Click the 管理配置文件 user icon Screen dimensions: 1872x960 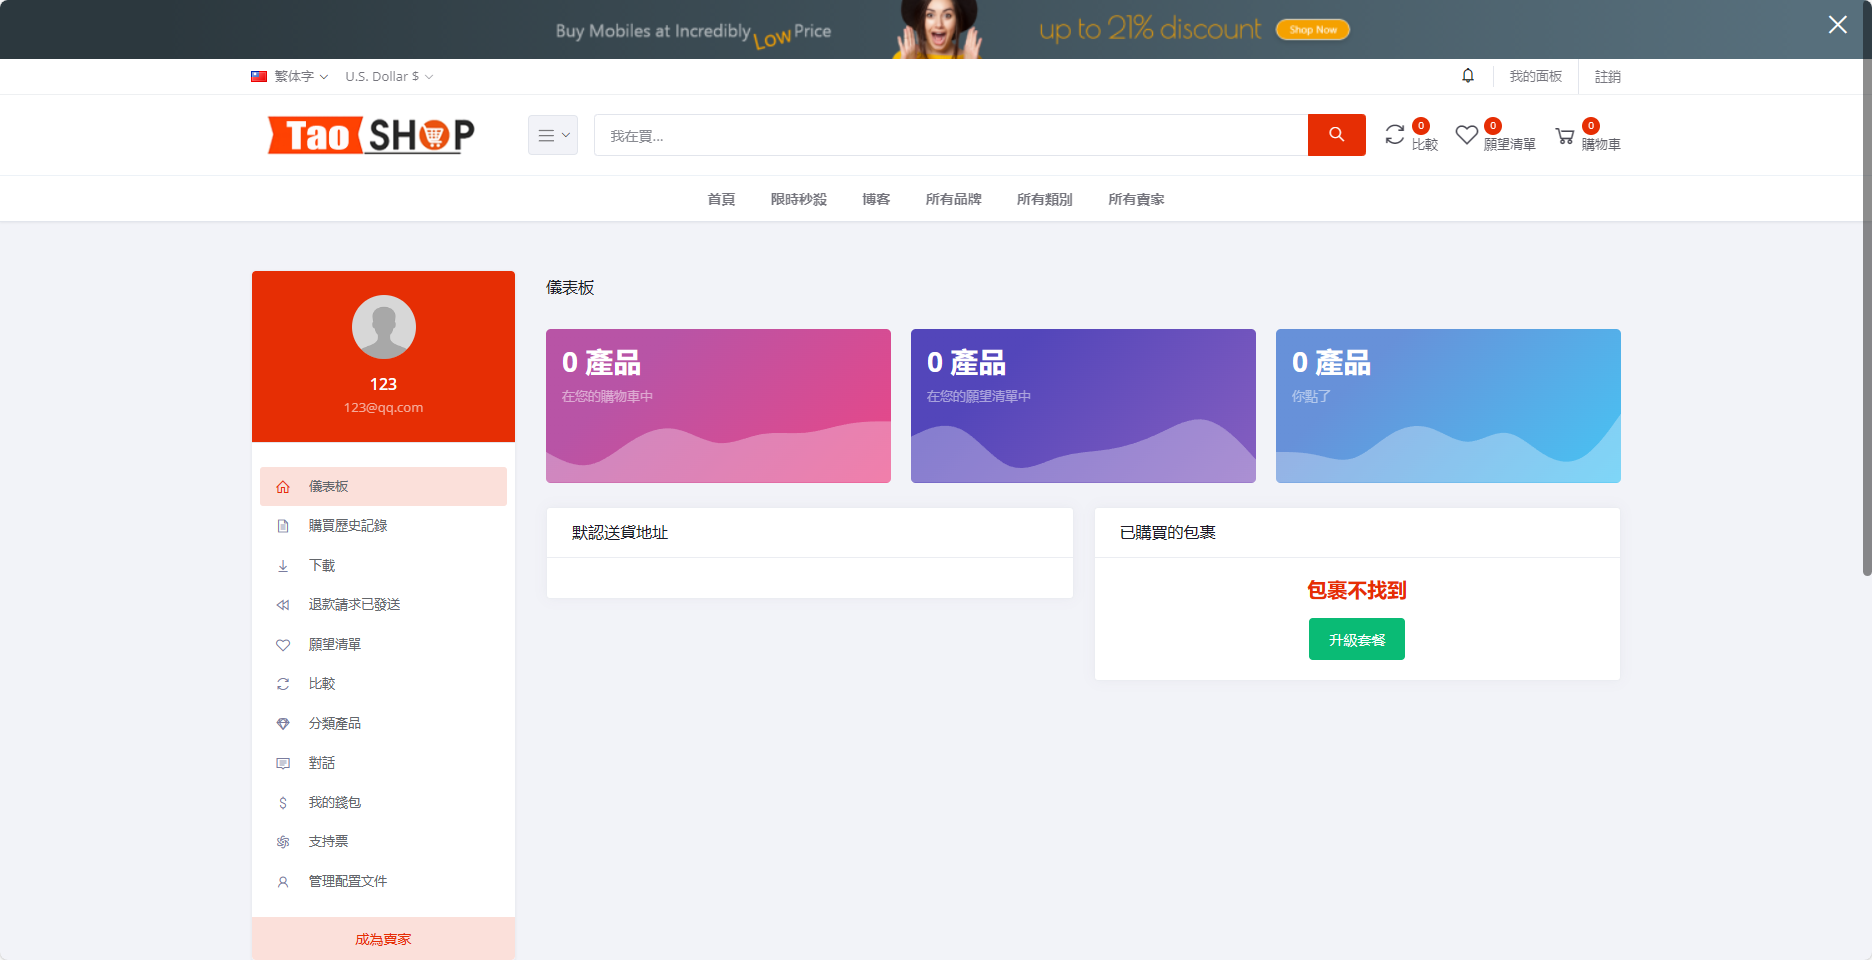pos(283,882)
